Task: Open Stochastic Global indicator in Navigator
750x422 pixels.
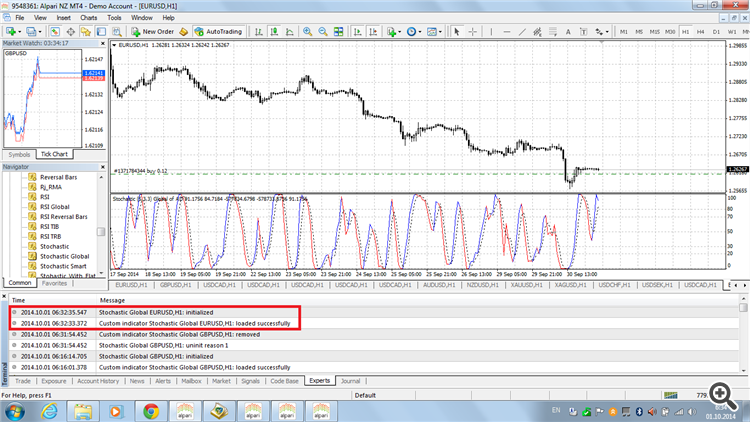Action: pos(64,256)
